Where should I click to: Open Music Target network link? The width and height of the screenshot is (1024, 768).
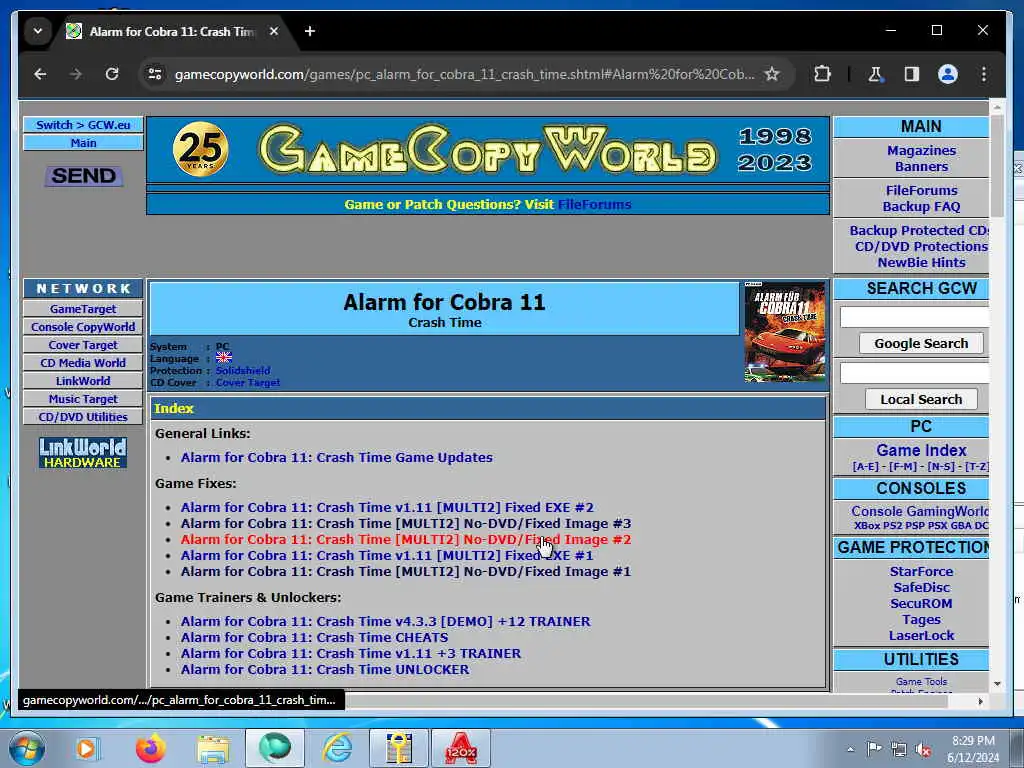click(x=83, y=399)
